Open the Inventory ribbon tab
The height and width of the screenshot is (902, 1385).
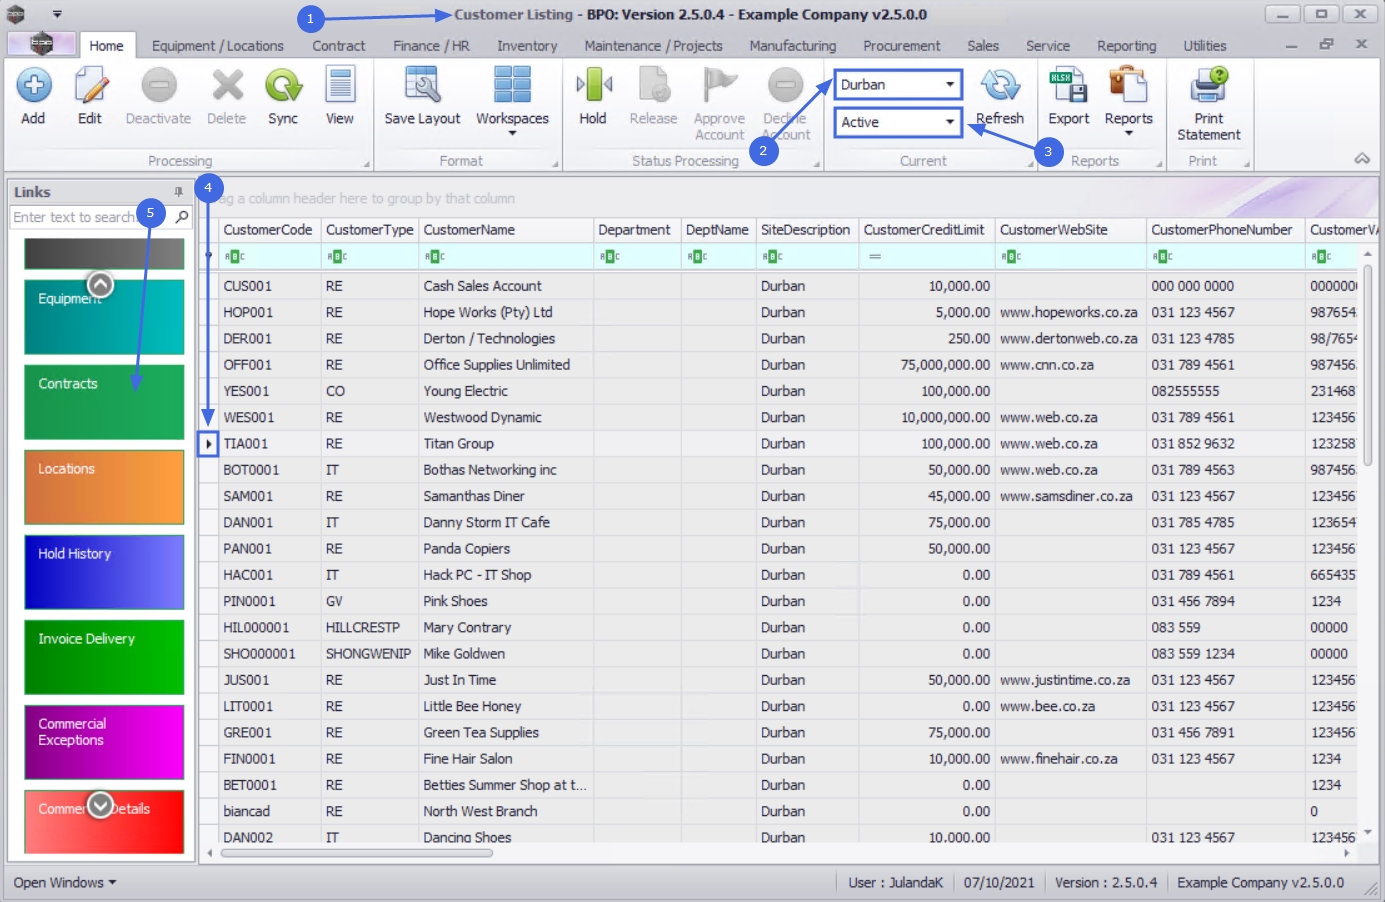527,46
